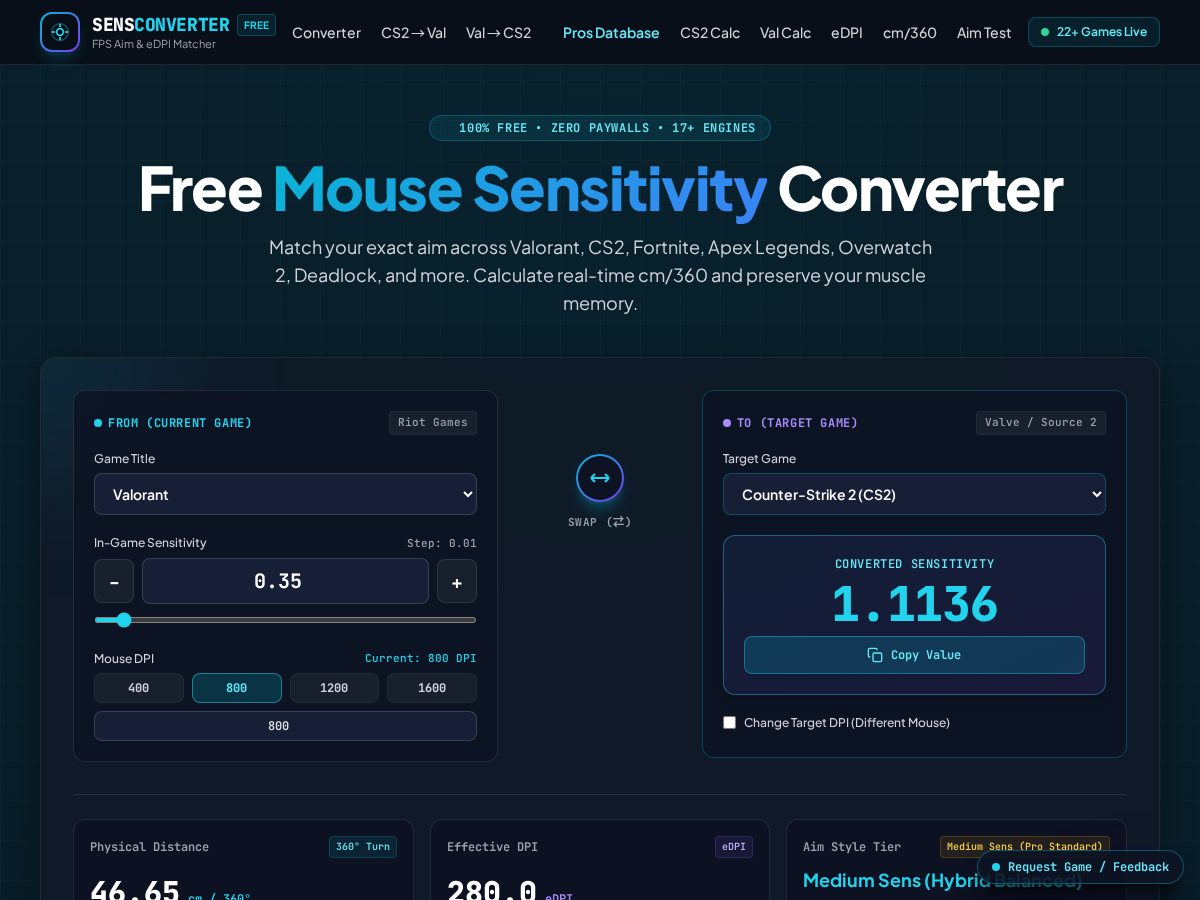Open the Aim Test page

984,32
